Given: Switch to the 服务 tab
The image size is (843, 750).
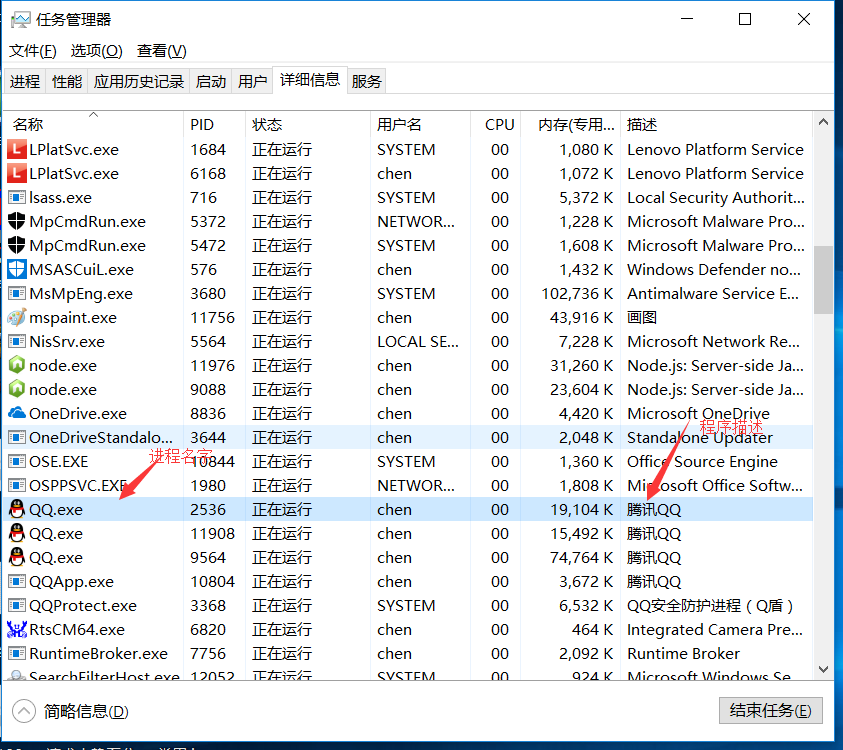Looking at the screenshot, I should point(367,82).
